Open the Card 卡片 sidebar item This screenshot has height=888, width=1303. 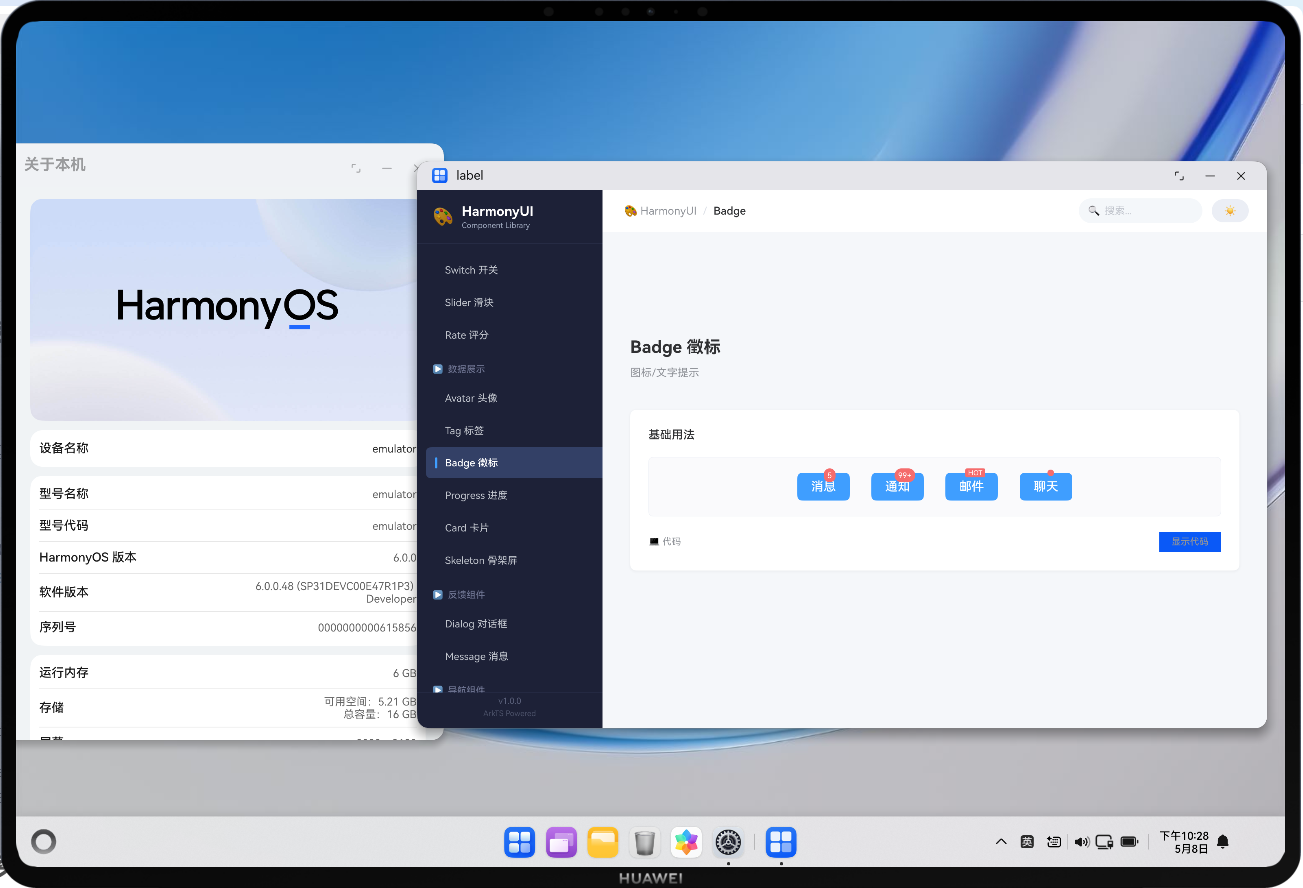514,528
